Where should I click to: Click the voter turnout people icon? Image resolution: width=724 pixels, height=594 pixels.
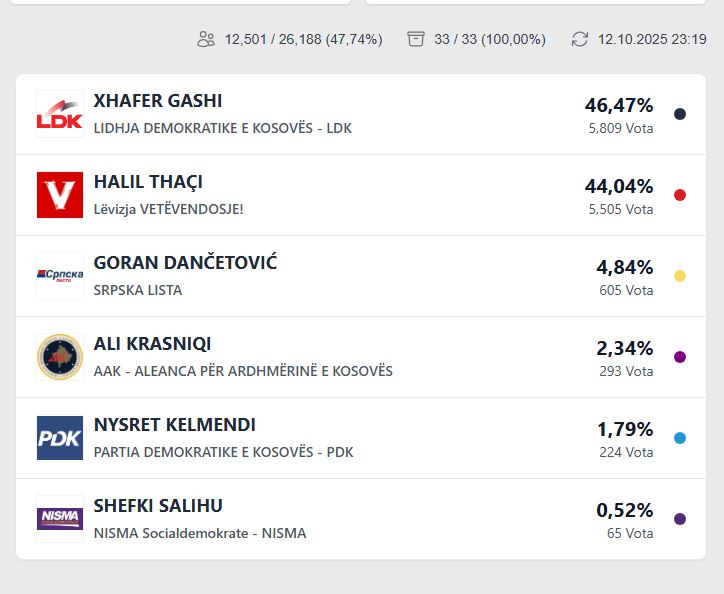coord(206,39)
